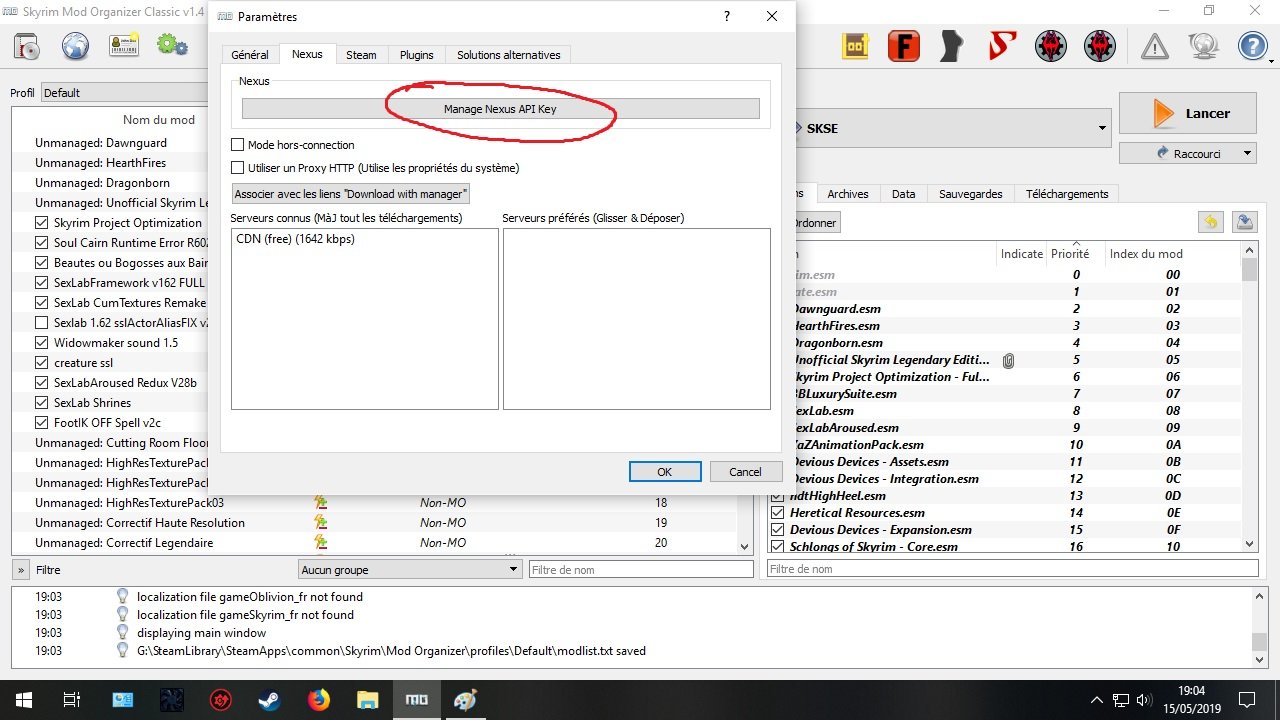Click the help question mark in Paramètres title bar
Viewport: 1280px width, 720px height.
[727, 16]
